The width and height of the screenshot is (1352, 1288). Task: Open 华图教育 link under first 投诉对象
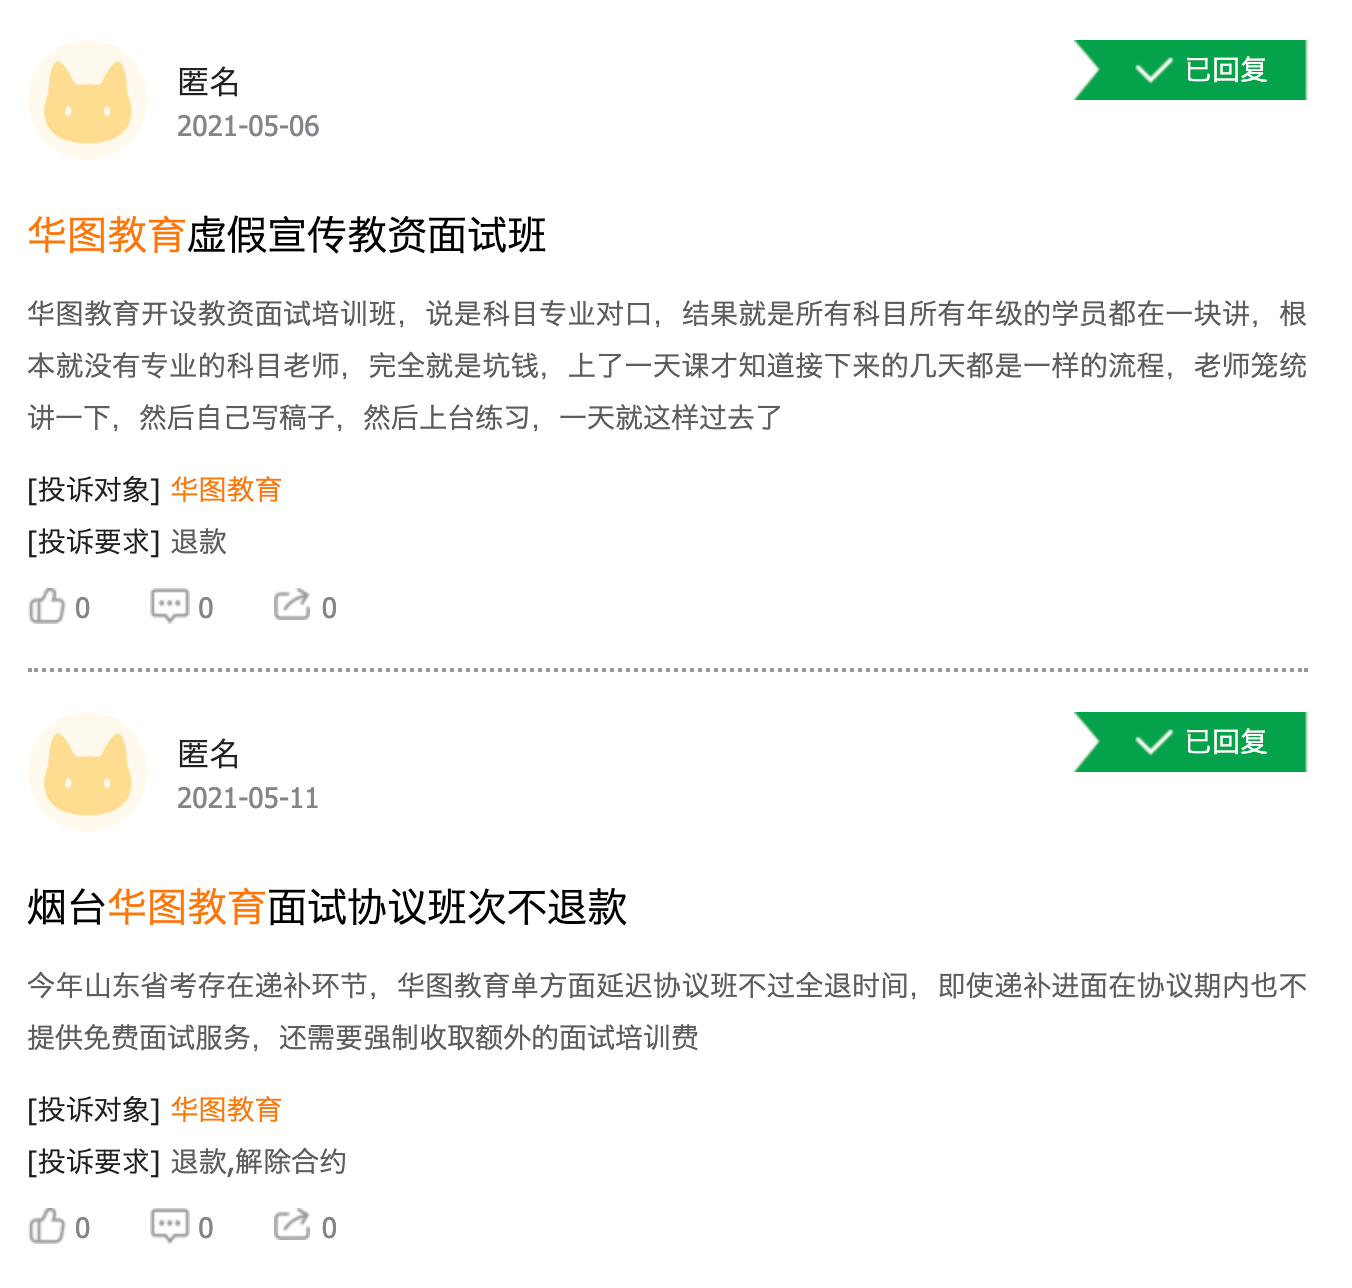226,490
